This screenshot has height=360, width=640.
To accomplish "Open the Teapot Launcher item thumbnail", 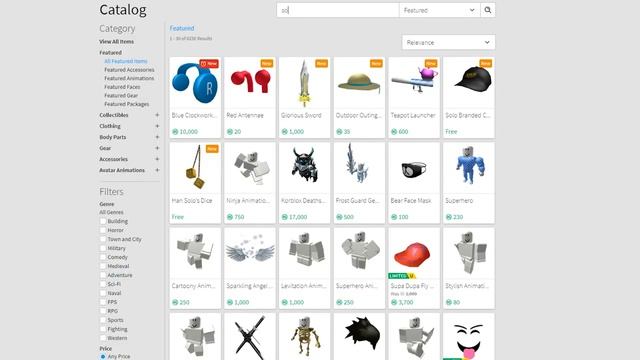I will pos(414,83).
